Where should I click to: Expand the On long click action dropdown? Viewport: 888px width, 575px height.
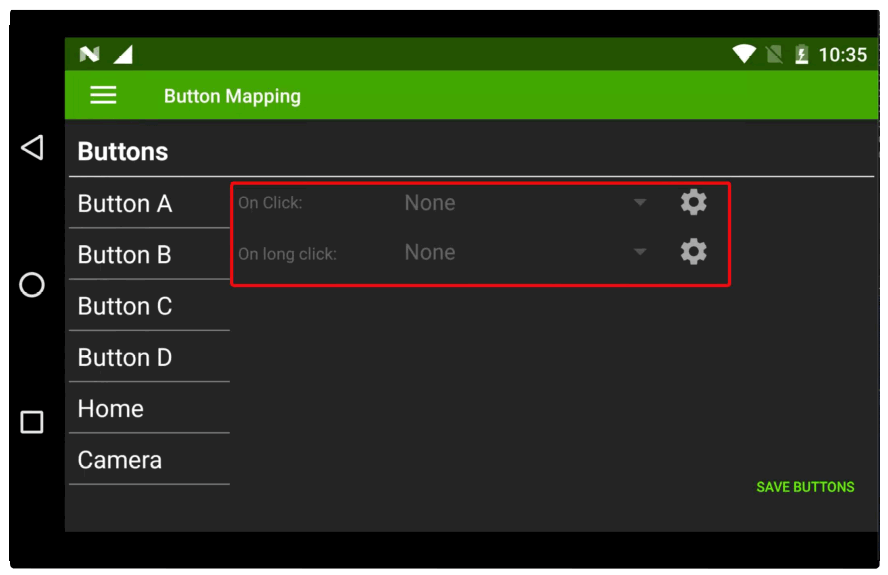pos(525,252)
